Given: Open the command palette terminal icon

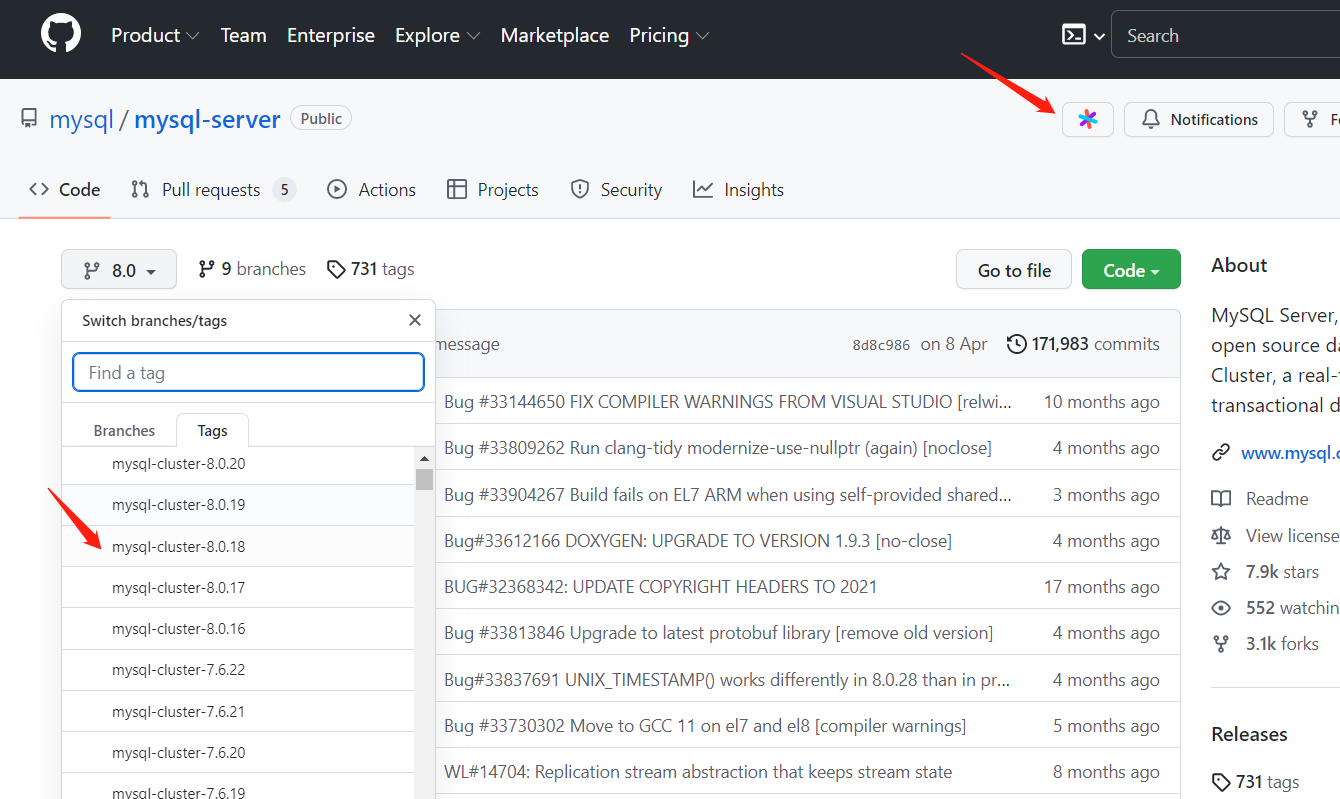Looking at the screenshot, I should coord(1074,35).
